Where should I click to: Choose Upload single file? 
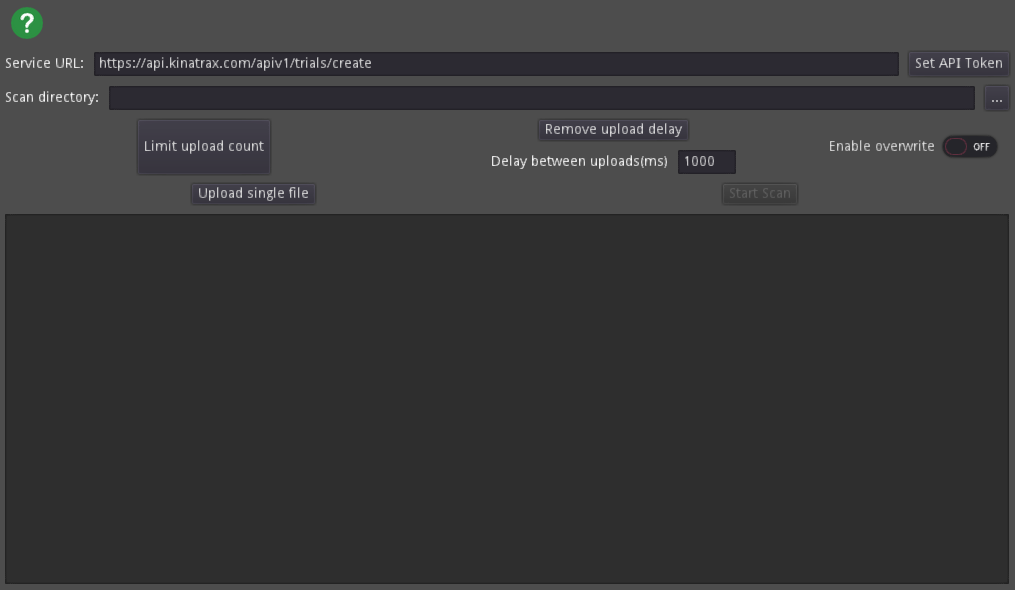pos(253,194)
